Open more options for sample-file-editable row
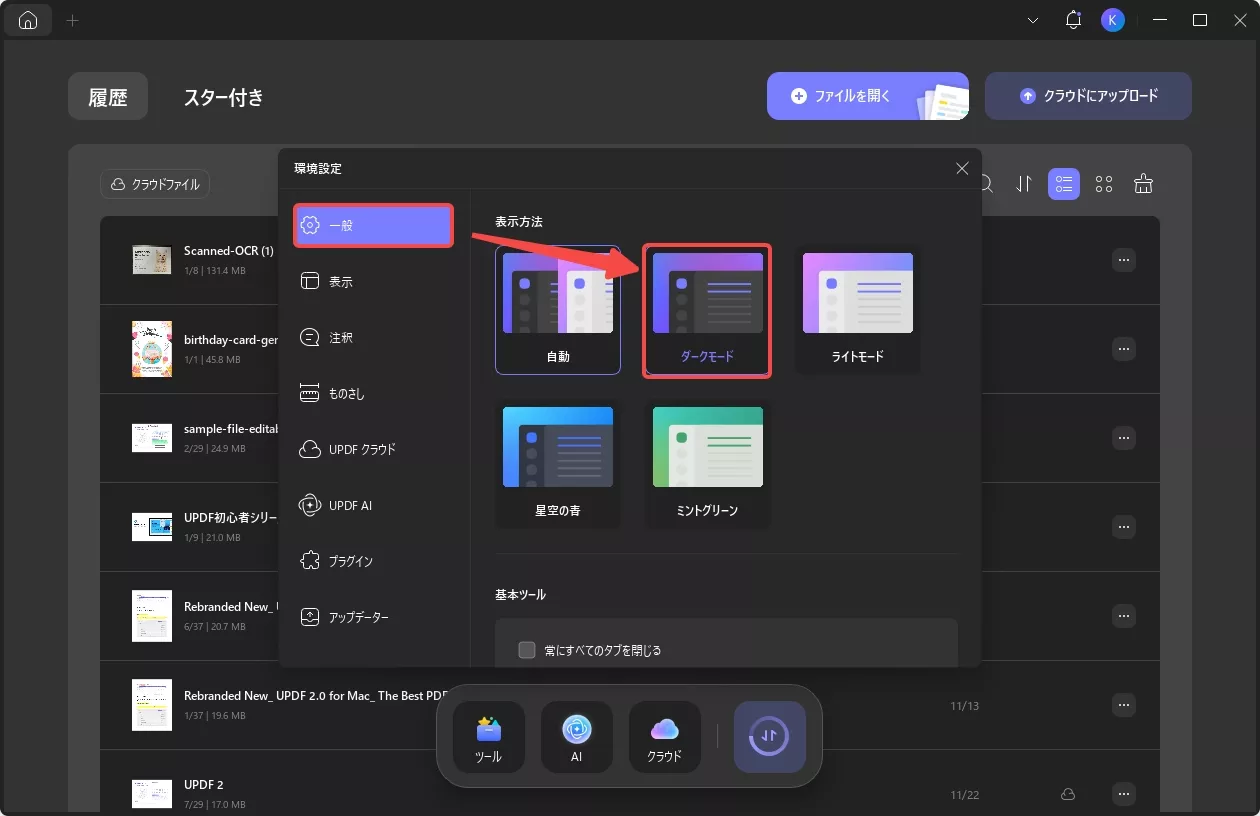The width and height of the screenshot is (1260, 816). pyautogui.click(x=1124, y=438)
